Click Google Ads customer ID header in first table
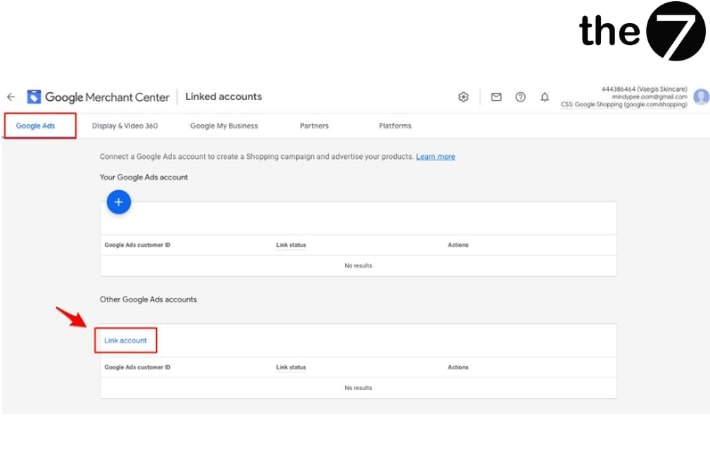 coord(138,245)
